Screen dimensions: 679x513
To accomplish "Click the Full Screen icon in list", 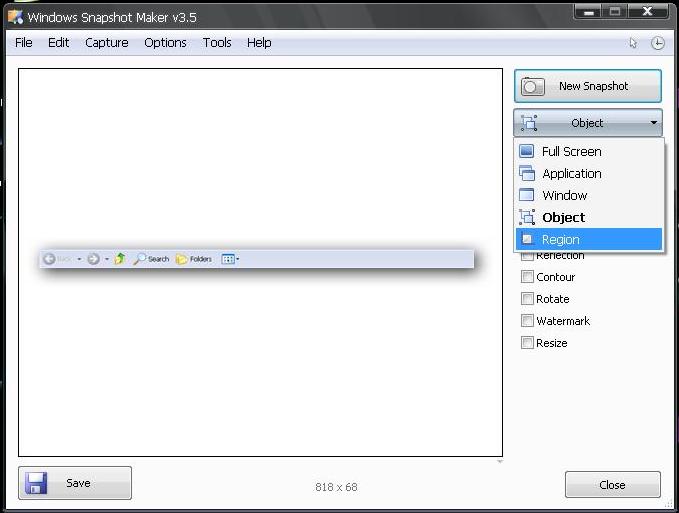I will click(x=527, y=151).
